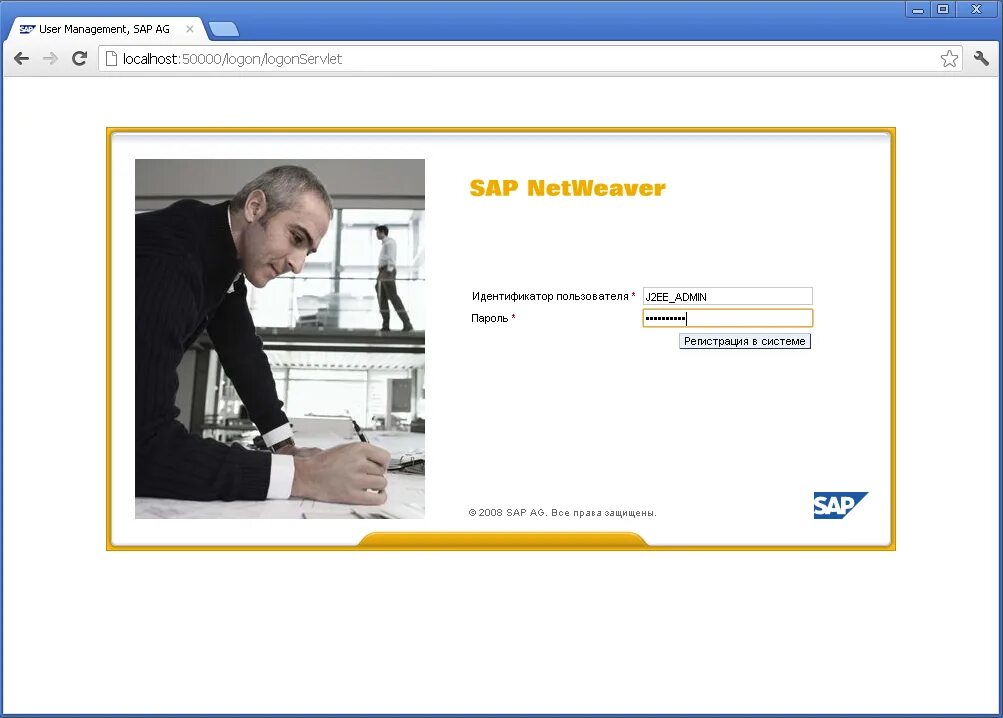Minimize the browser window
The image size is (1003, 718).
[918, 10]
